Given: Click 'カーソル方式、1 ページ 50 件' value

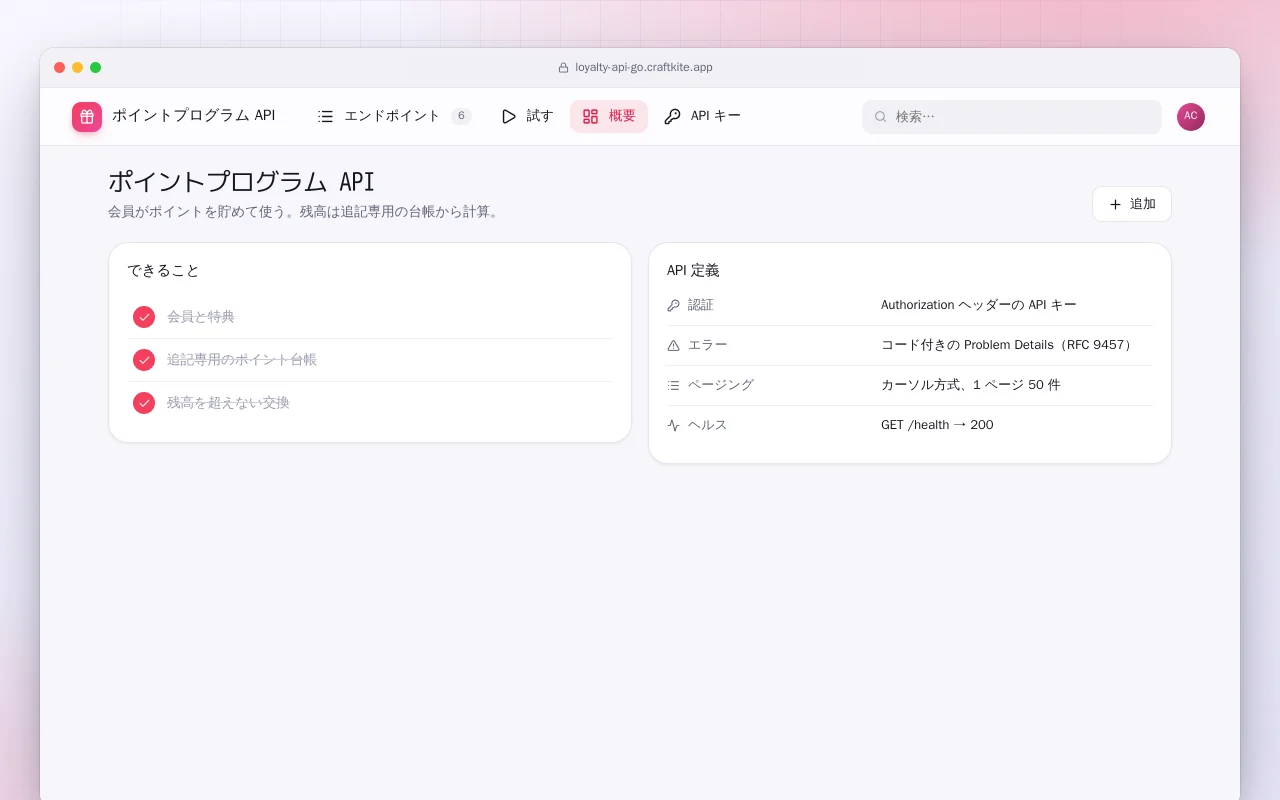Looking at the screenshot, I should coord(971,385).
